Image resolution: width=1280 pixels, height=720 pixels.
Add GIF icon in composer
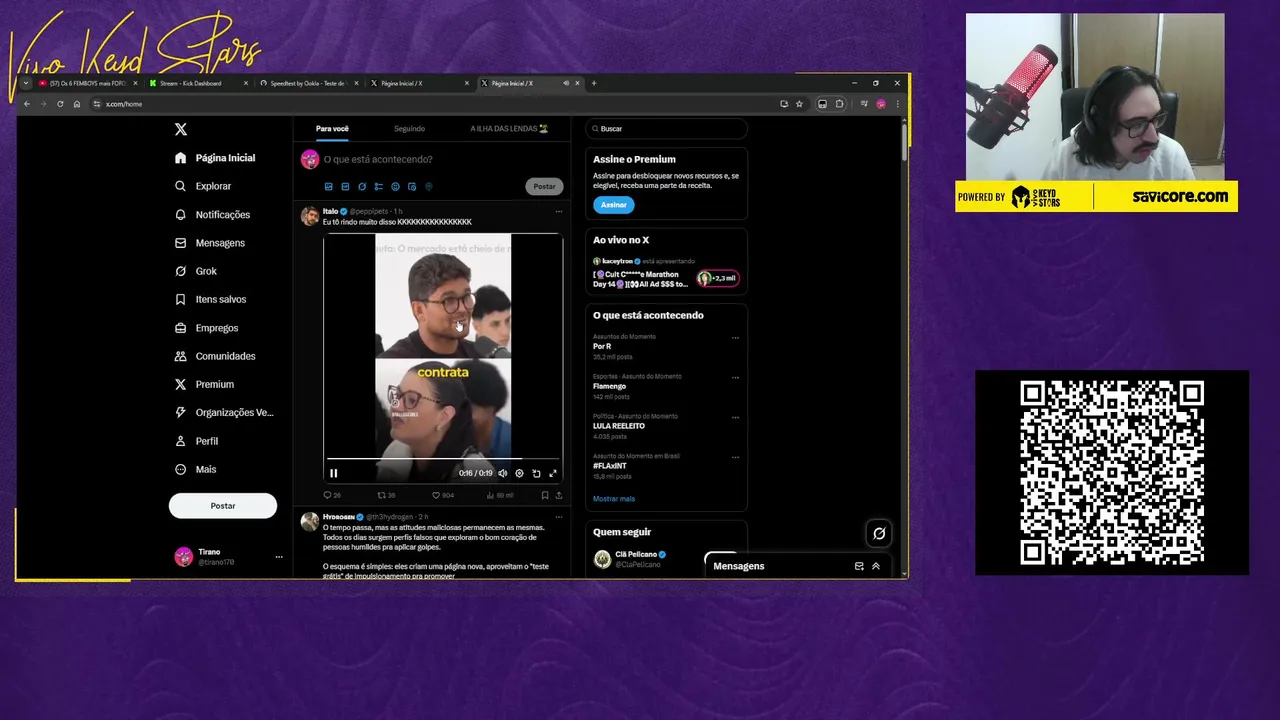click(345, 186)
